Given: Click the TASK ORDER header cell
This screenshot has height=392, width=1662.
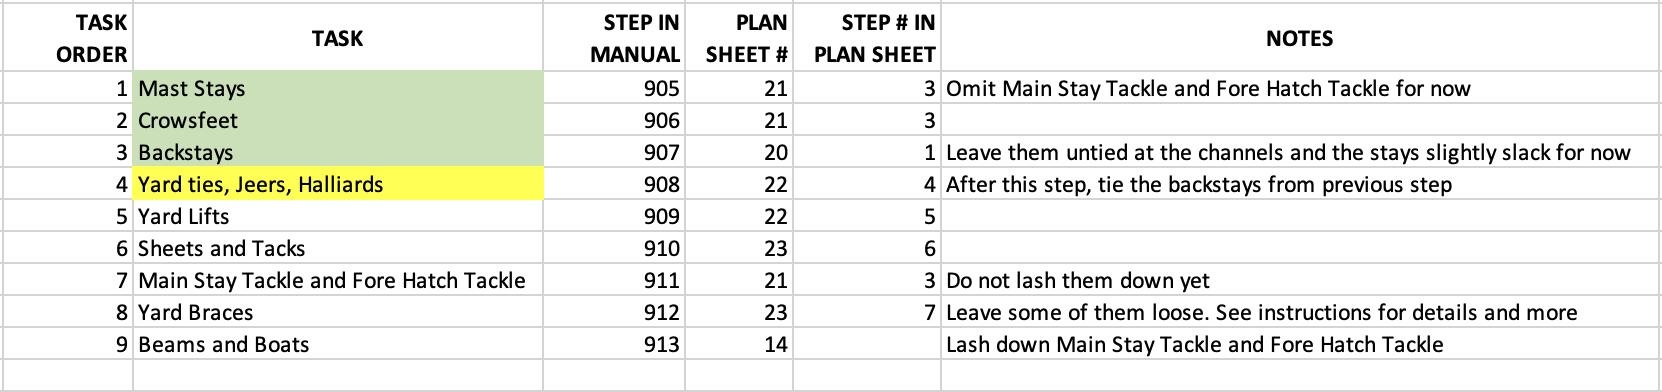Looking at the screenshot, I should point(66,38).
